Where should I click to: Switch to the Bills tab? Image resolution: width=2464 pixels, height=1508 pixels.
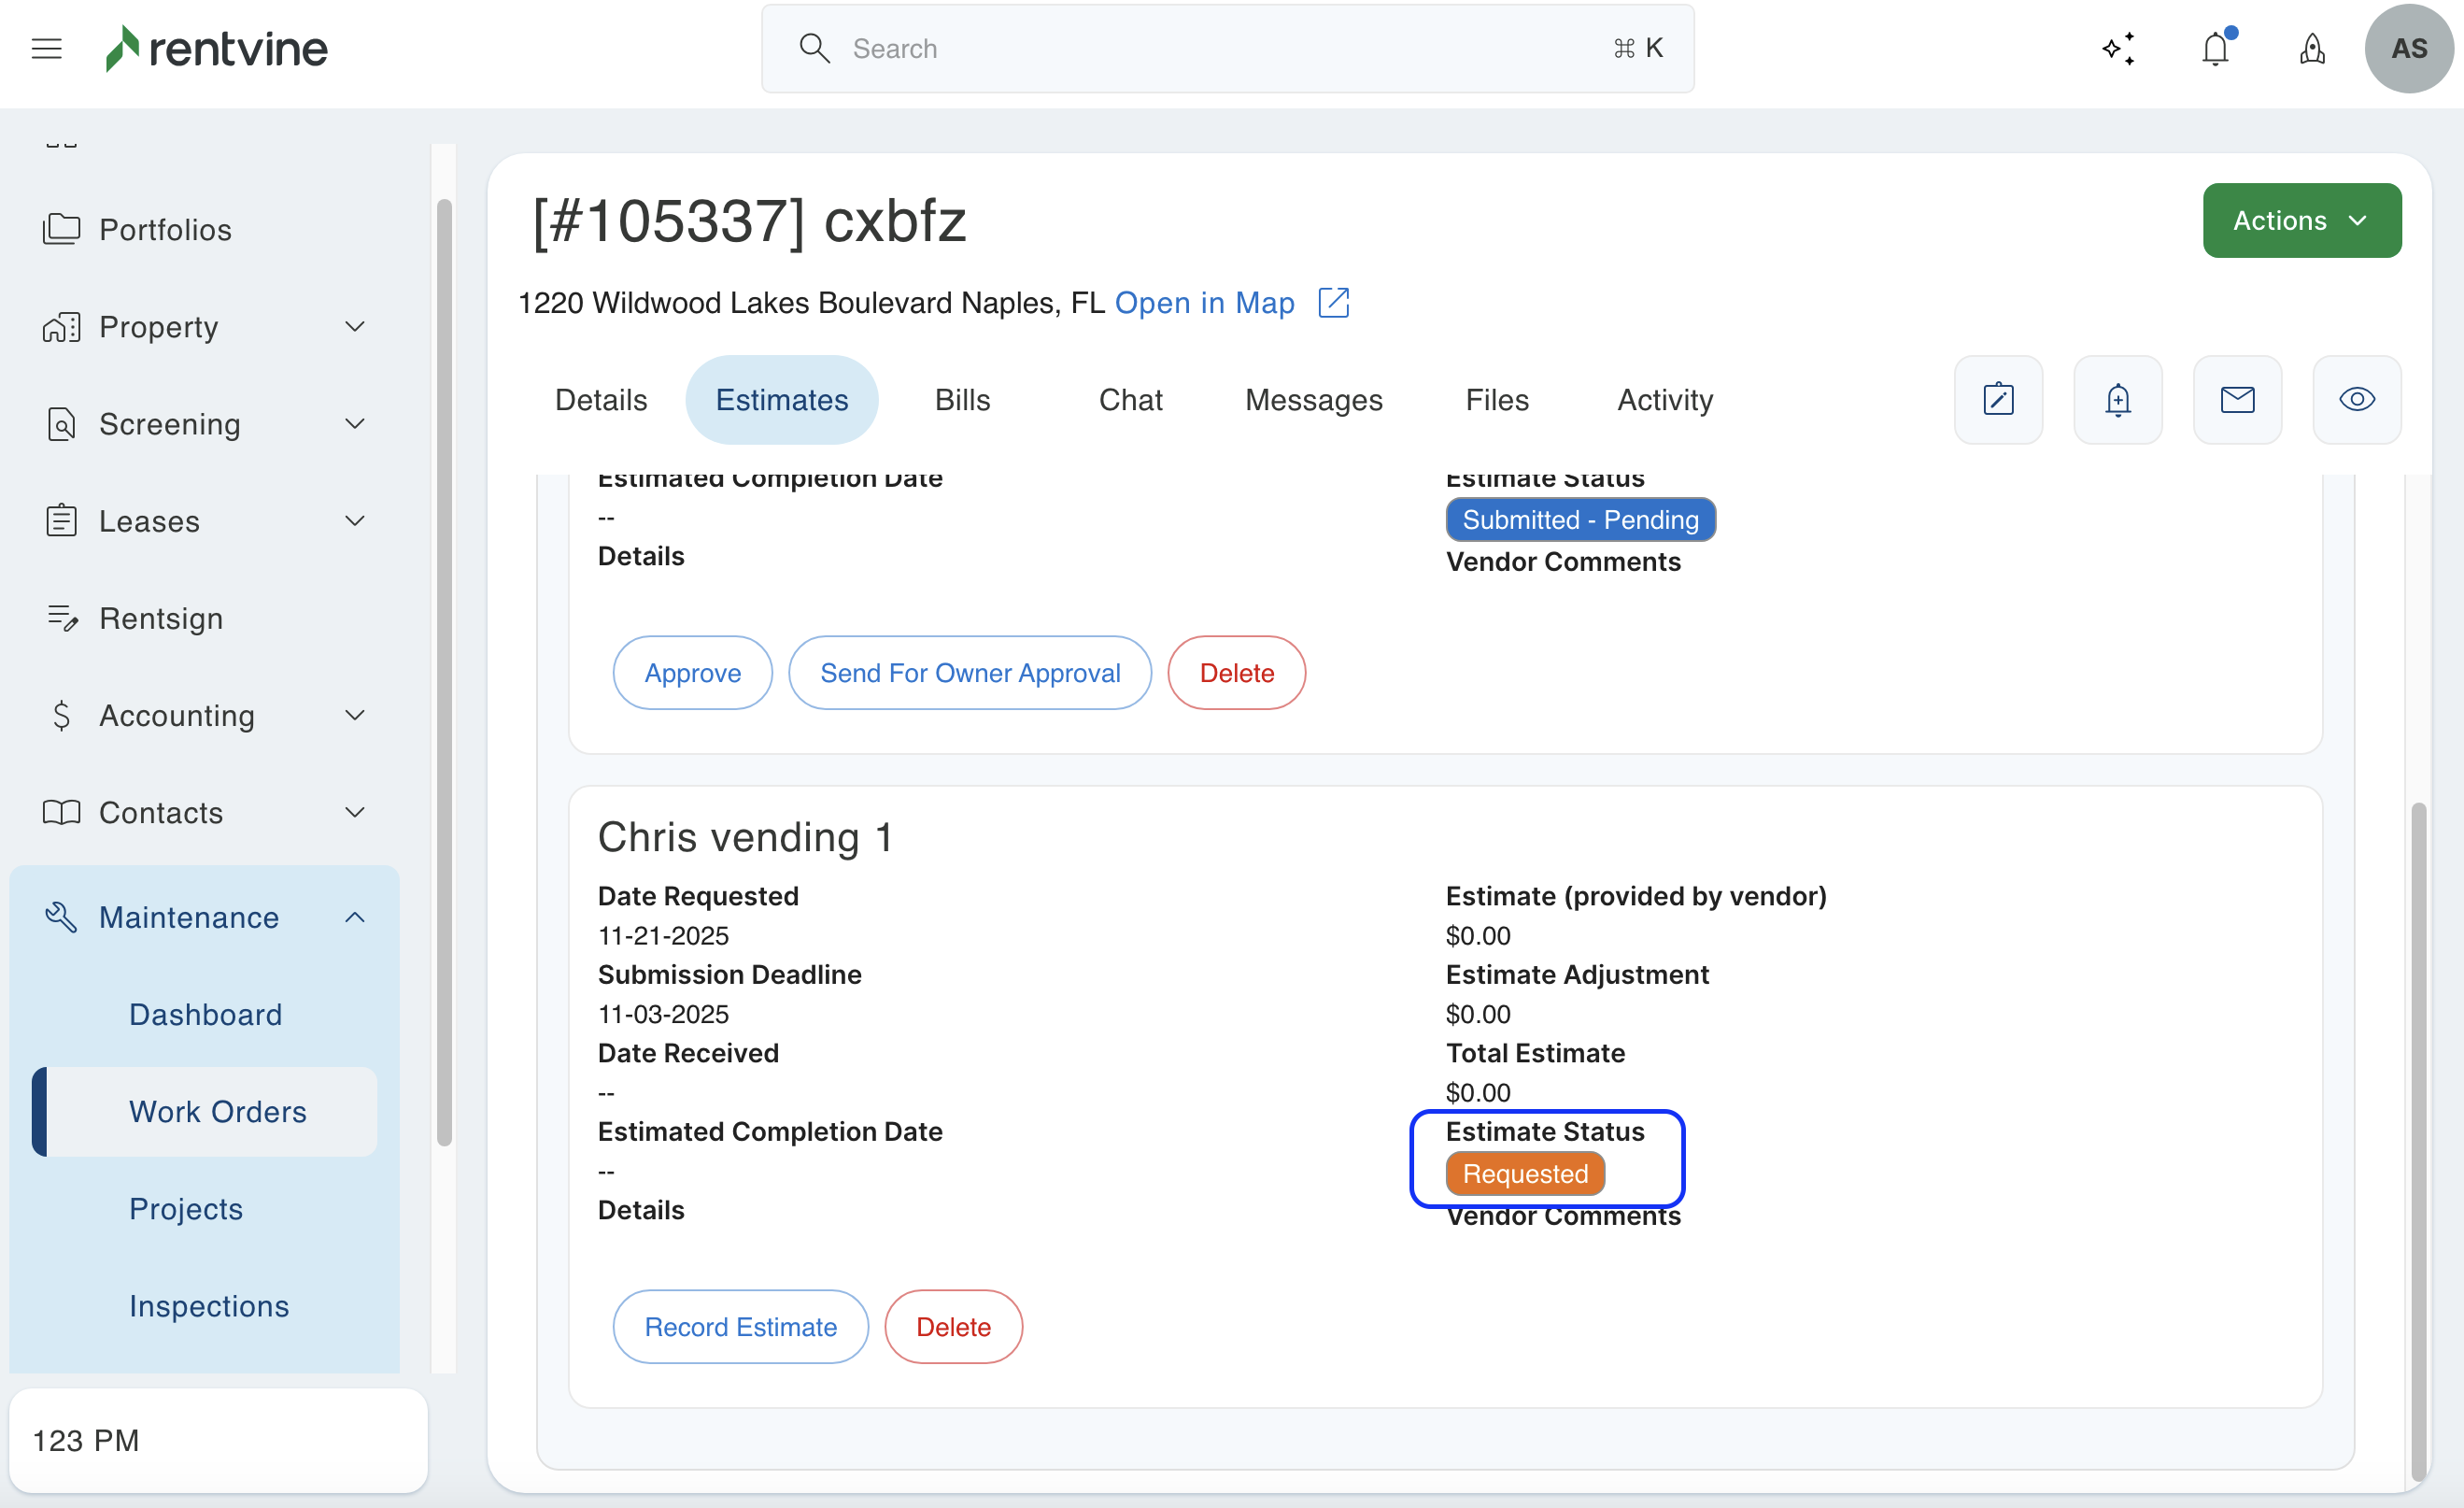pyautogui.click(x=962, y=400)
